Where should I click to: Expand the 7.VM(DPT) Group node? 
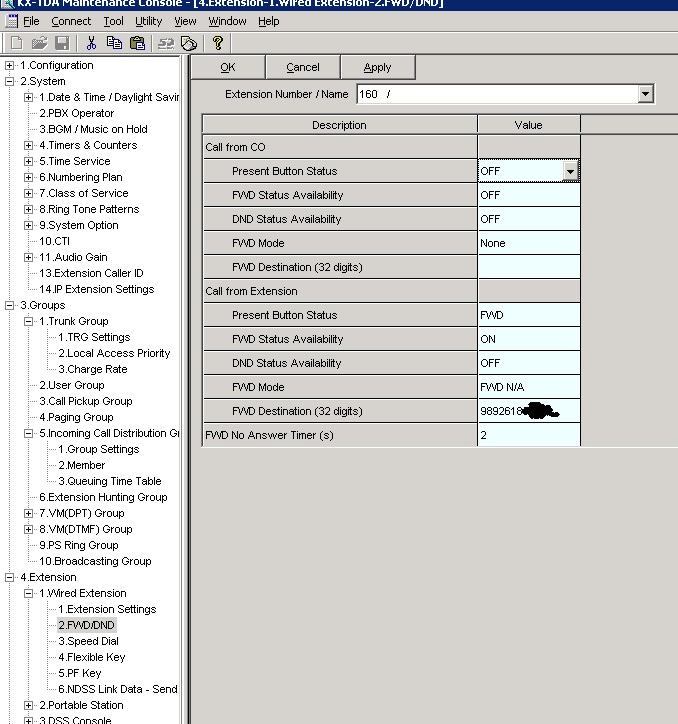coord(29,513)
